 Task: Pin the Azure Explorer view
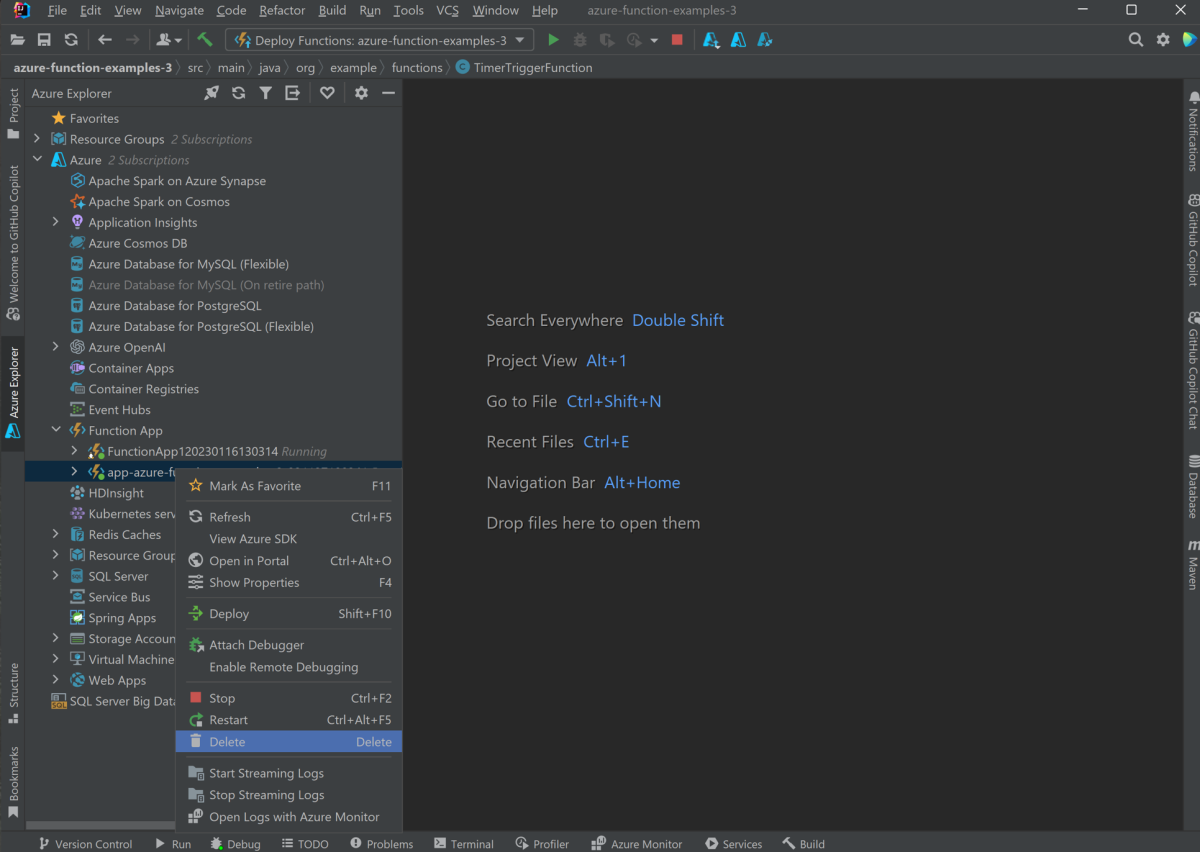point(211,92)
